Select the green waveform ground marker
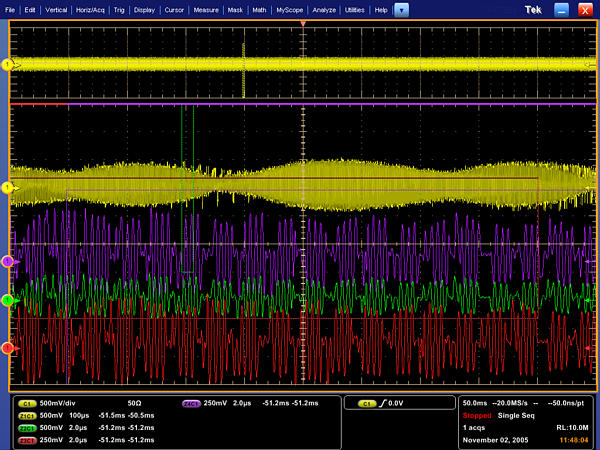600x450 pixels. coord(8,300)
